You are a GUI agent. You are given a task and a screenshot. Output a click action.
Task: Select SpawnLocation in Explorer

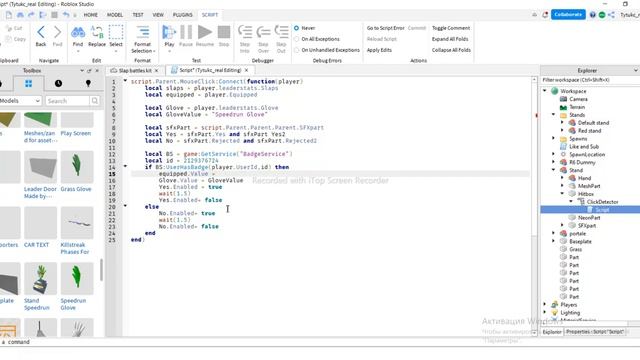[587, 154]
